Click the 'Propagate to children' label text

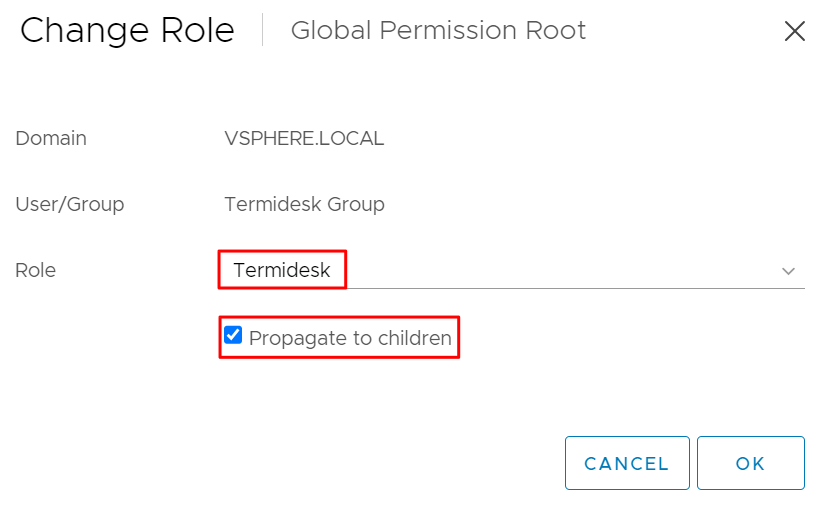(350, 338)
